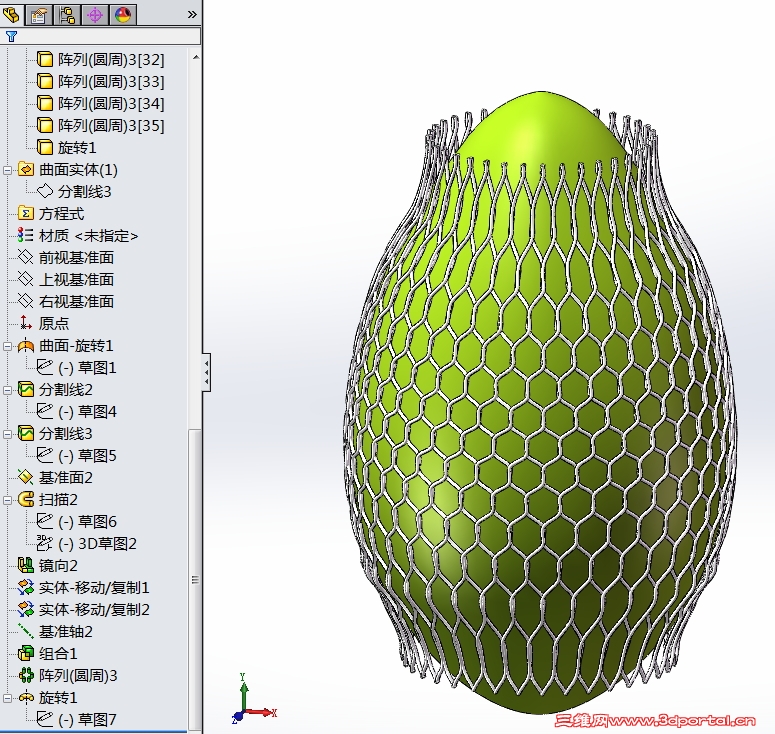This screenshot has height=734, width=775.
Task: Select the 上视基准面 plane icon
Action: (x=26, y=279)
